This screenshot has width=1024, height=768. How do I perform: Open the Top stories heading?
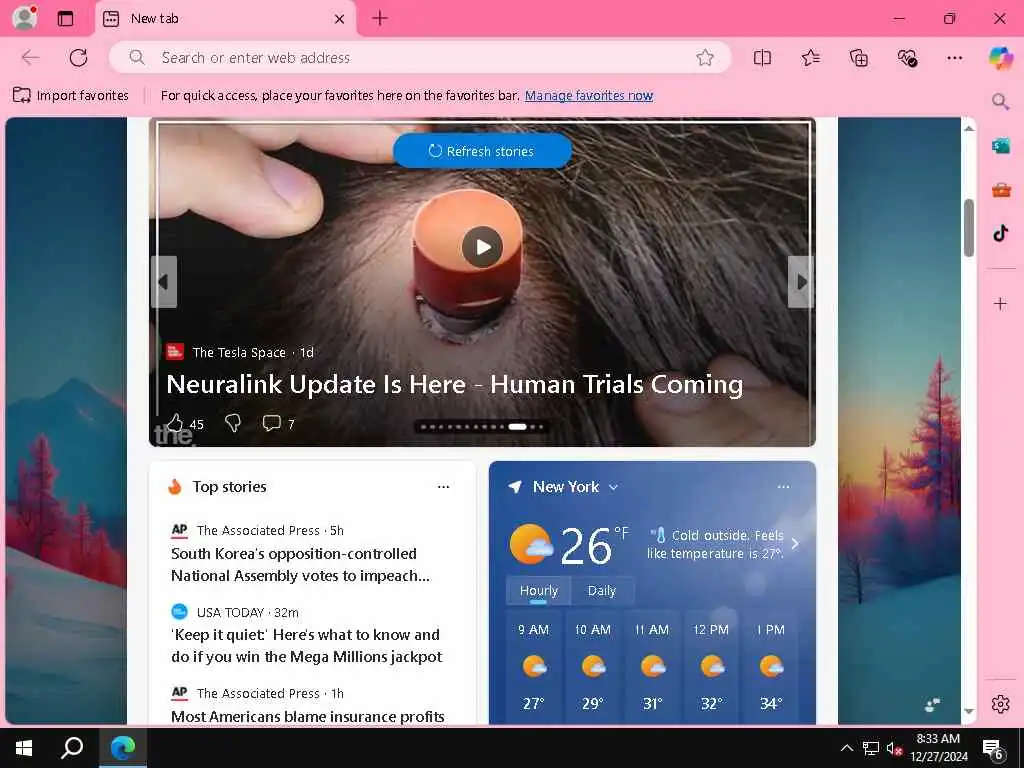coord(229,487)
